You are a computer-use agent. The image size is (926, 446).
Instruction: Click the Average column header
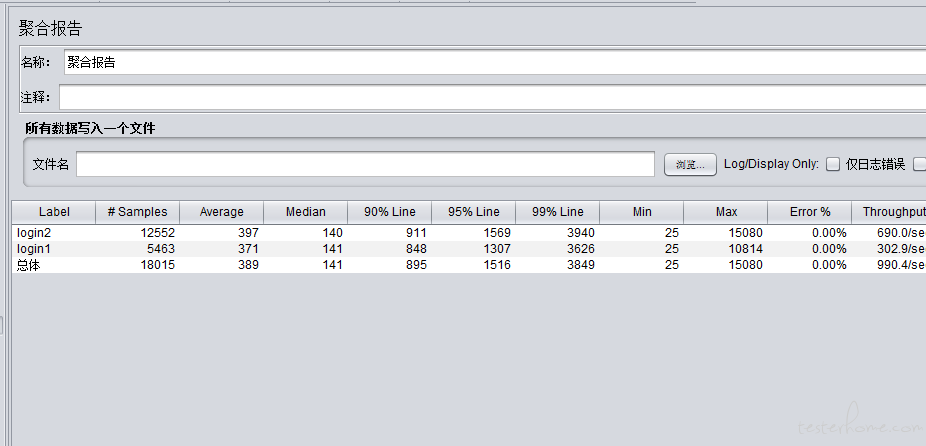point(222,212)
